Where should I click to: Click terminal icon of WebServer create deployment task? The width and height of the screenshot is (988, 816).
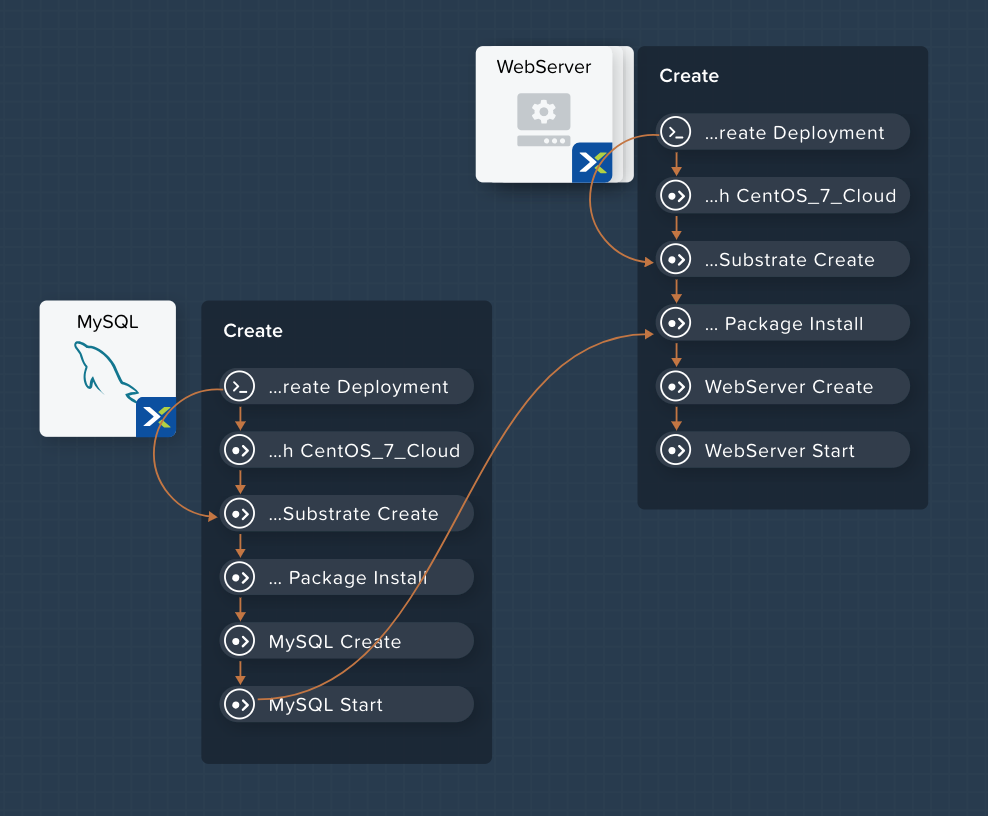tap(676, 132)
